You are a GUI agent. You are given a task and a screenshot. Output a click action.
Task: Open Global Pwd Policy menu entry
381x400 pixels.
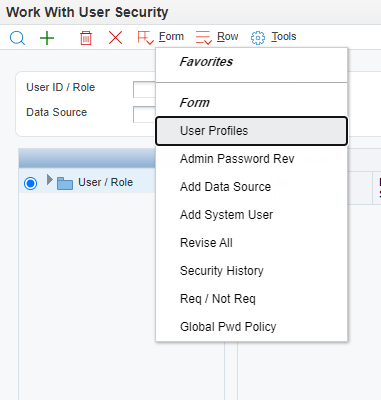coord(252,327)
